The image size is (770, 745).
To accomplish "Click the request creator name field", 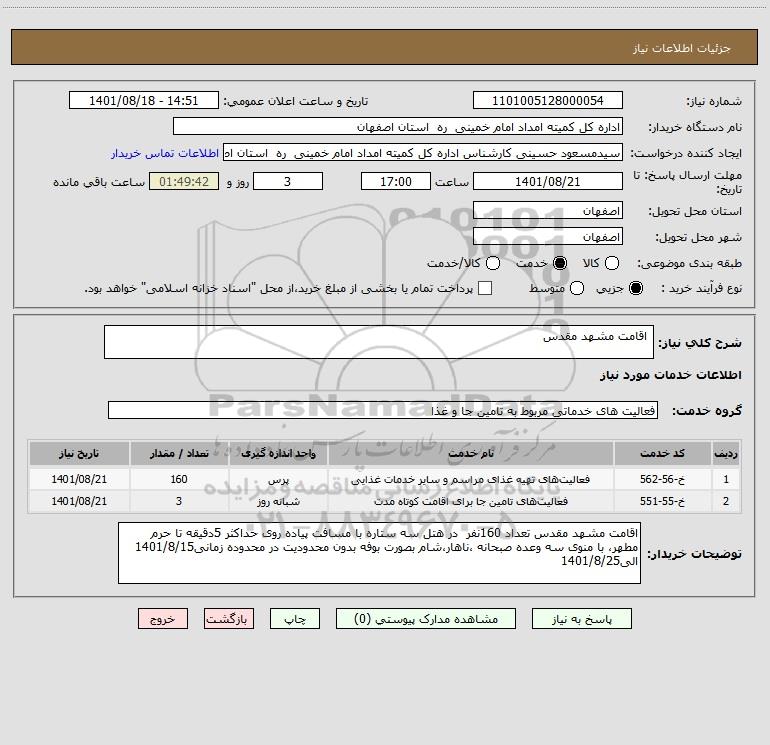I will click(x=423, y=153).
